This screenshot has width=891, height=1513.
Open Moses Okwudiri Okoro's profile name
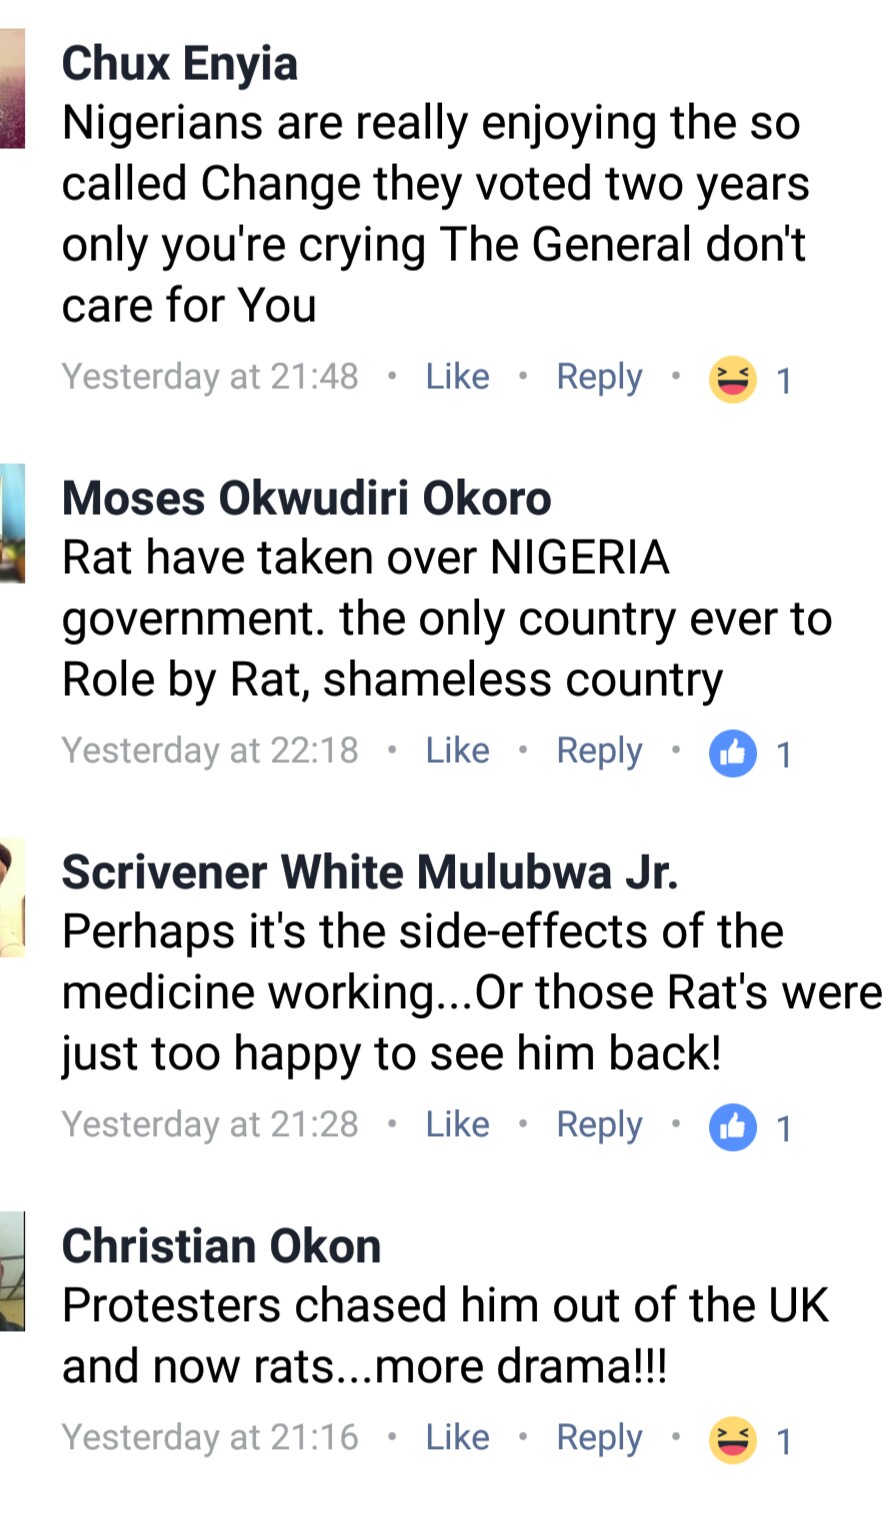(x=306, y=498)
